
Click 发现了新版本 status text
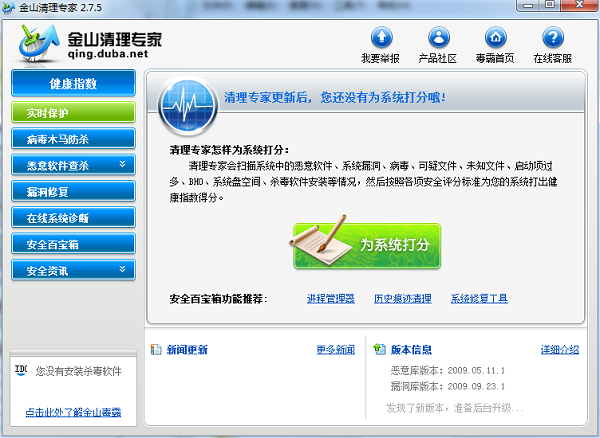(455, 408)
